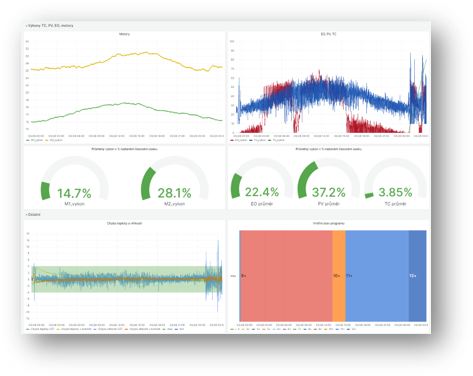Open the EO, PV, TC panel title menu
This screenshot has height=376, width=473.
[328, 34]
